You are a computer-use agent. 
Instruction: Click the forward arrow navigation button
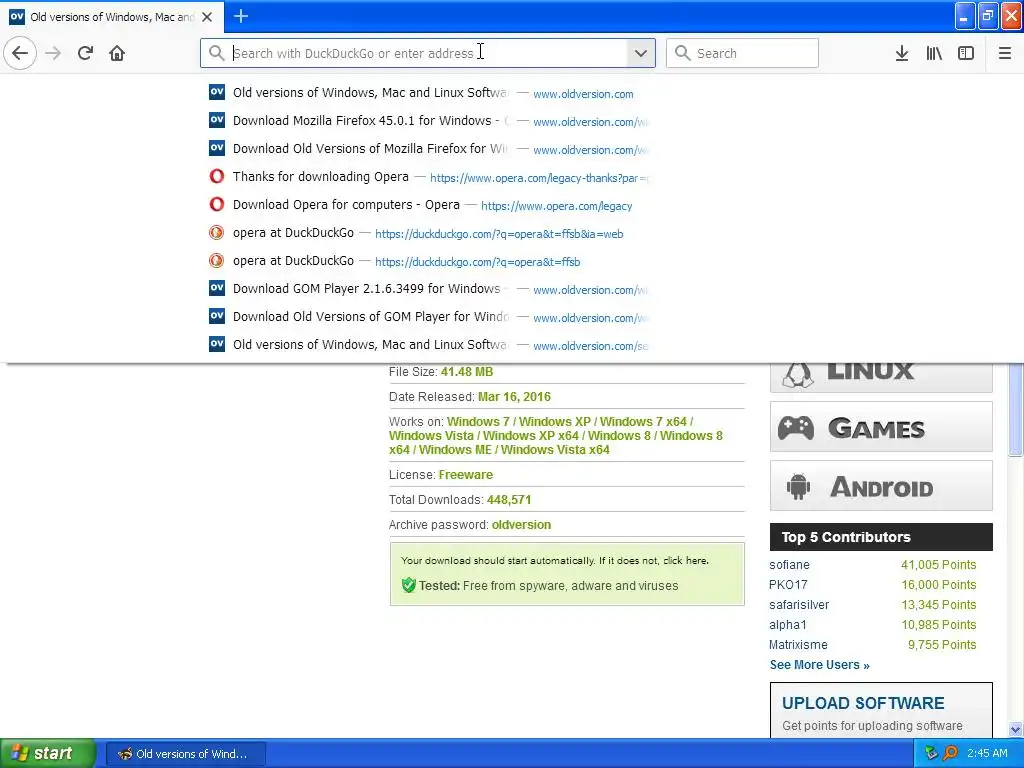coord(53,53)
